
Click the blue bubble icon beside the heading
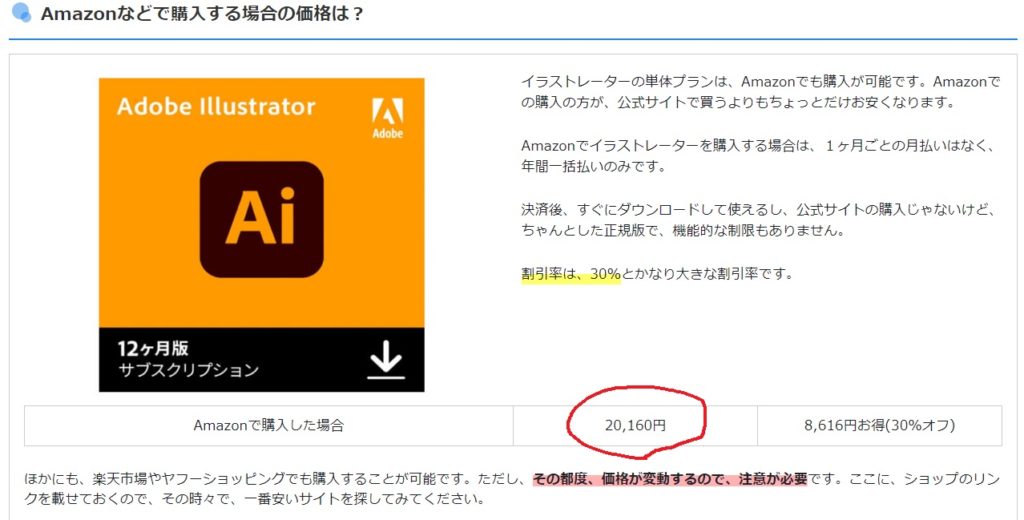tap(22, 15)
